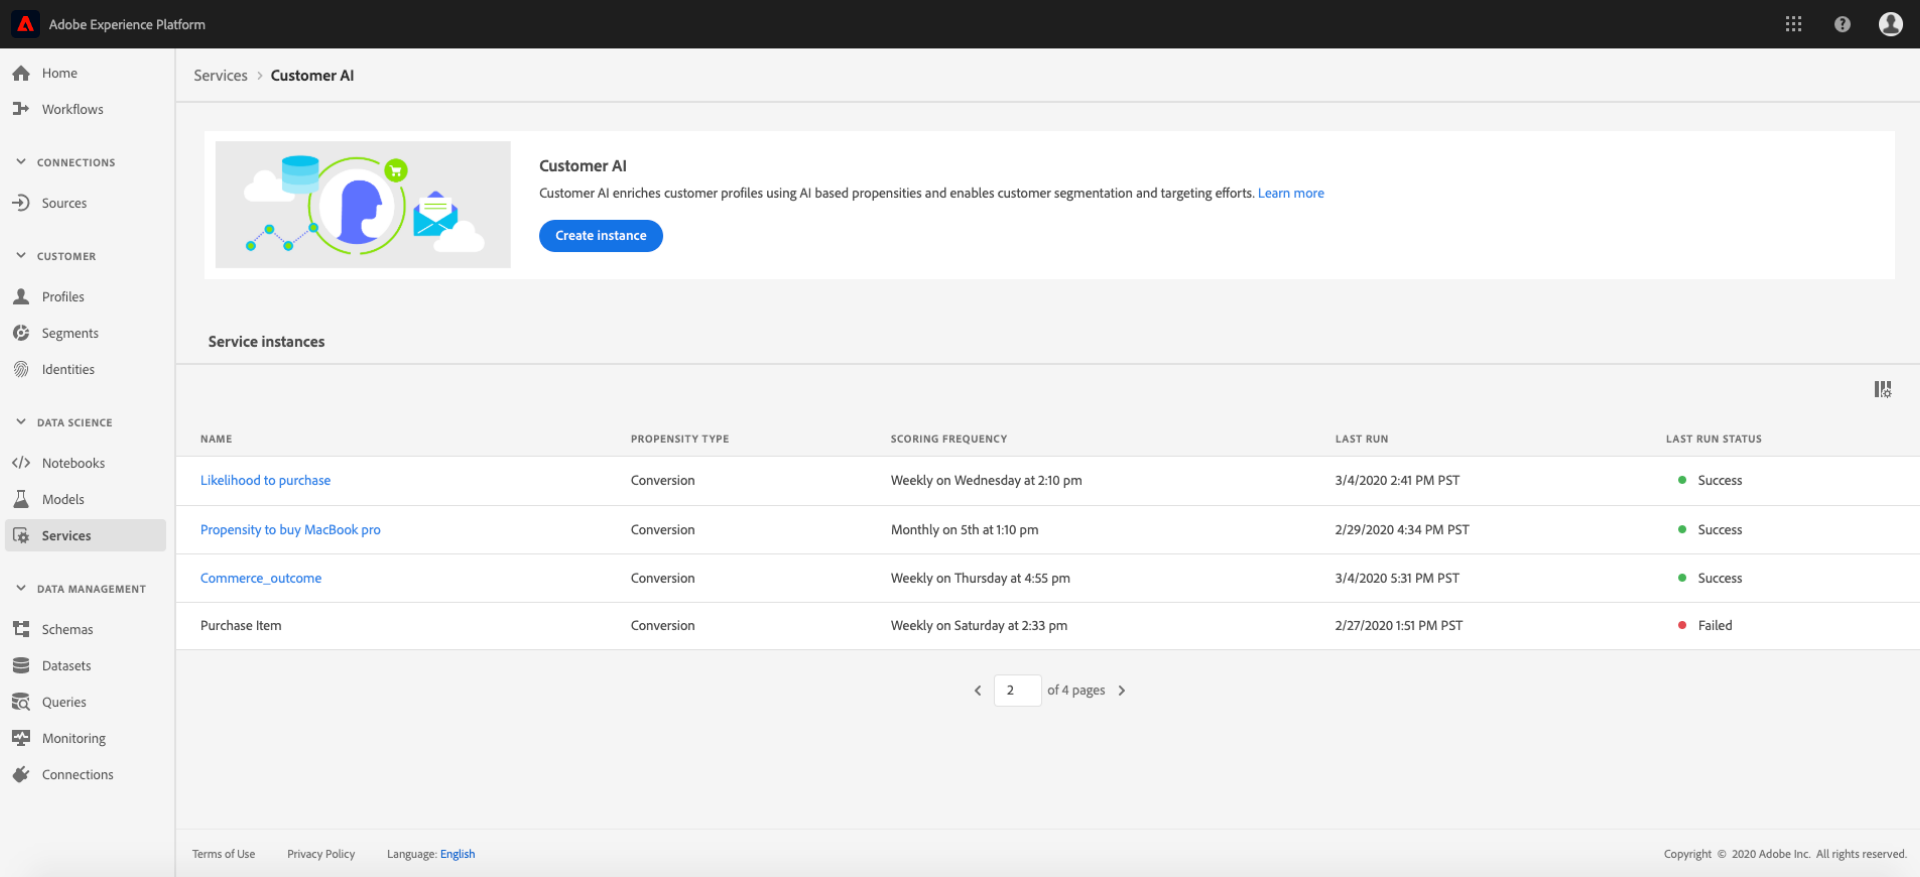
Task: Open Services in the breadcrumb
Action: [x=220, y=75]
